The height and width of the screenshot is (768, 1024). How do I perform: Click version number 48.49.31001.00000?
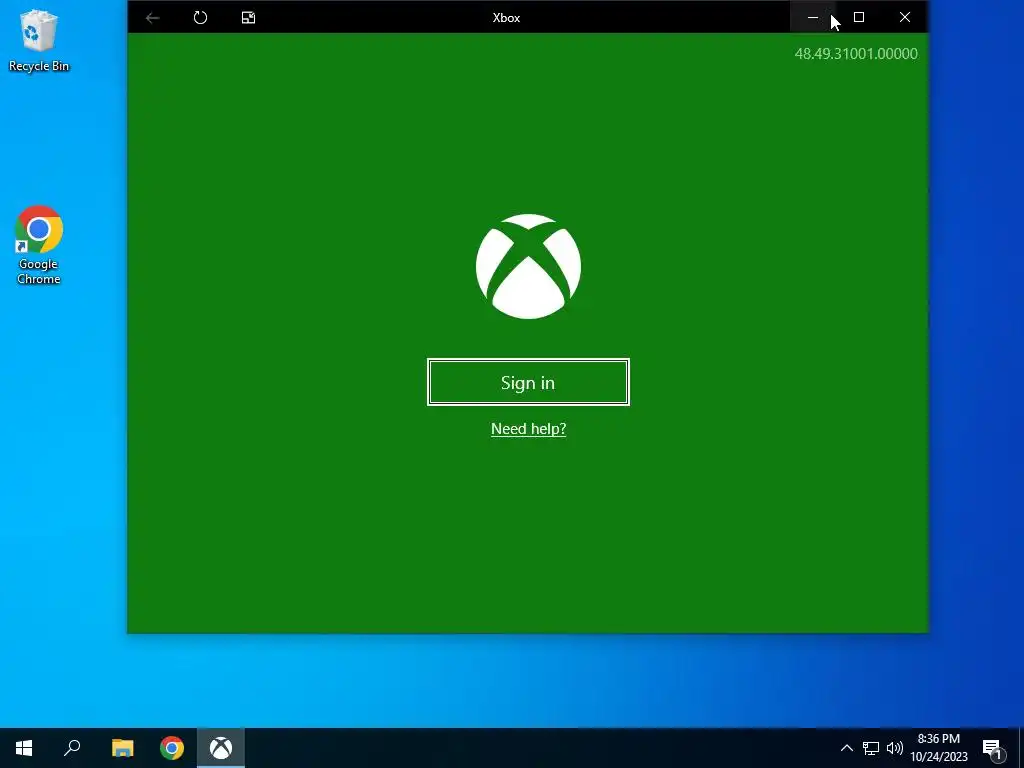pyautogui.click(x=856, y=54)
